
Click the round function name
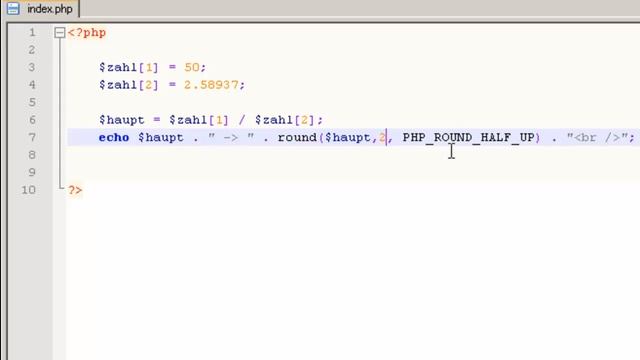pyautogui.click(x=297, y=138)
